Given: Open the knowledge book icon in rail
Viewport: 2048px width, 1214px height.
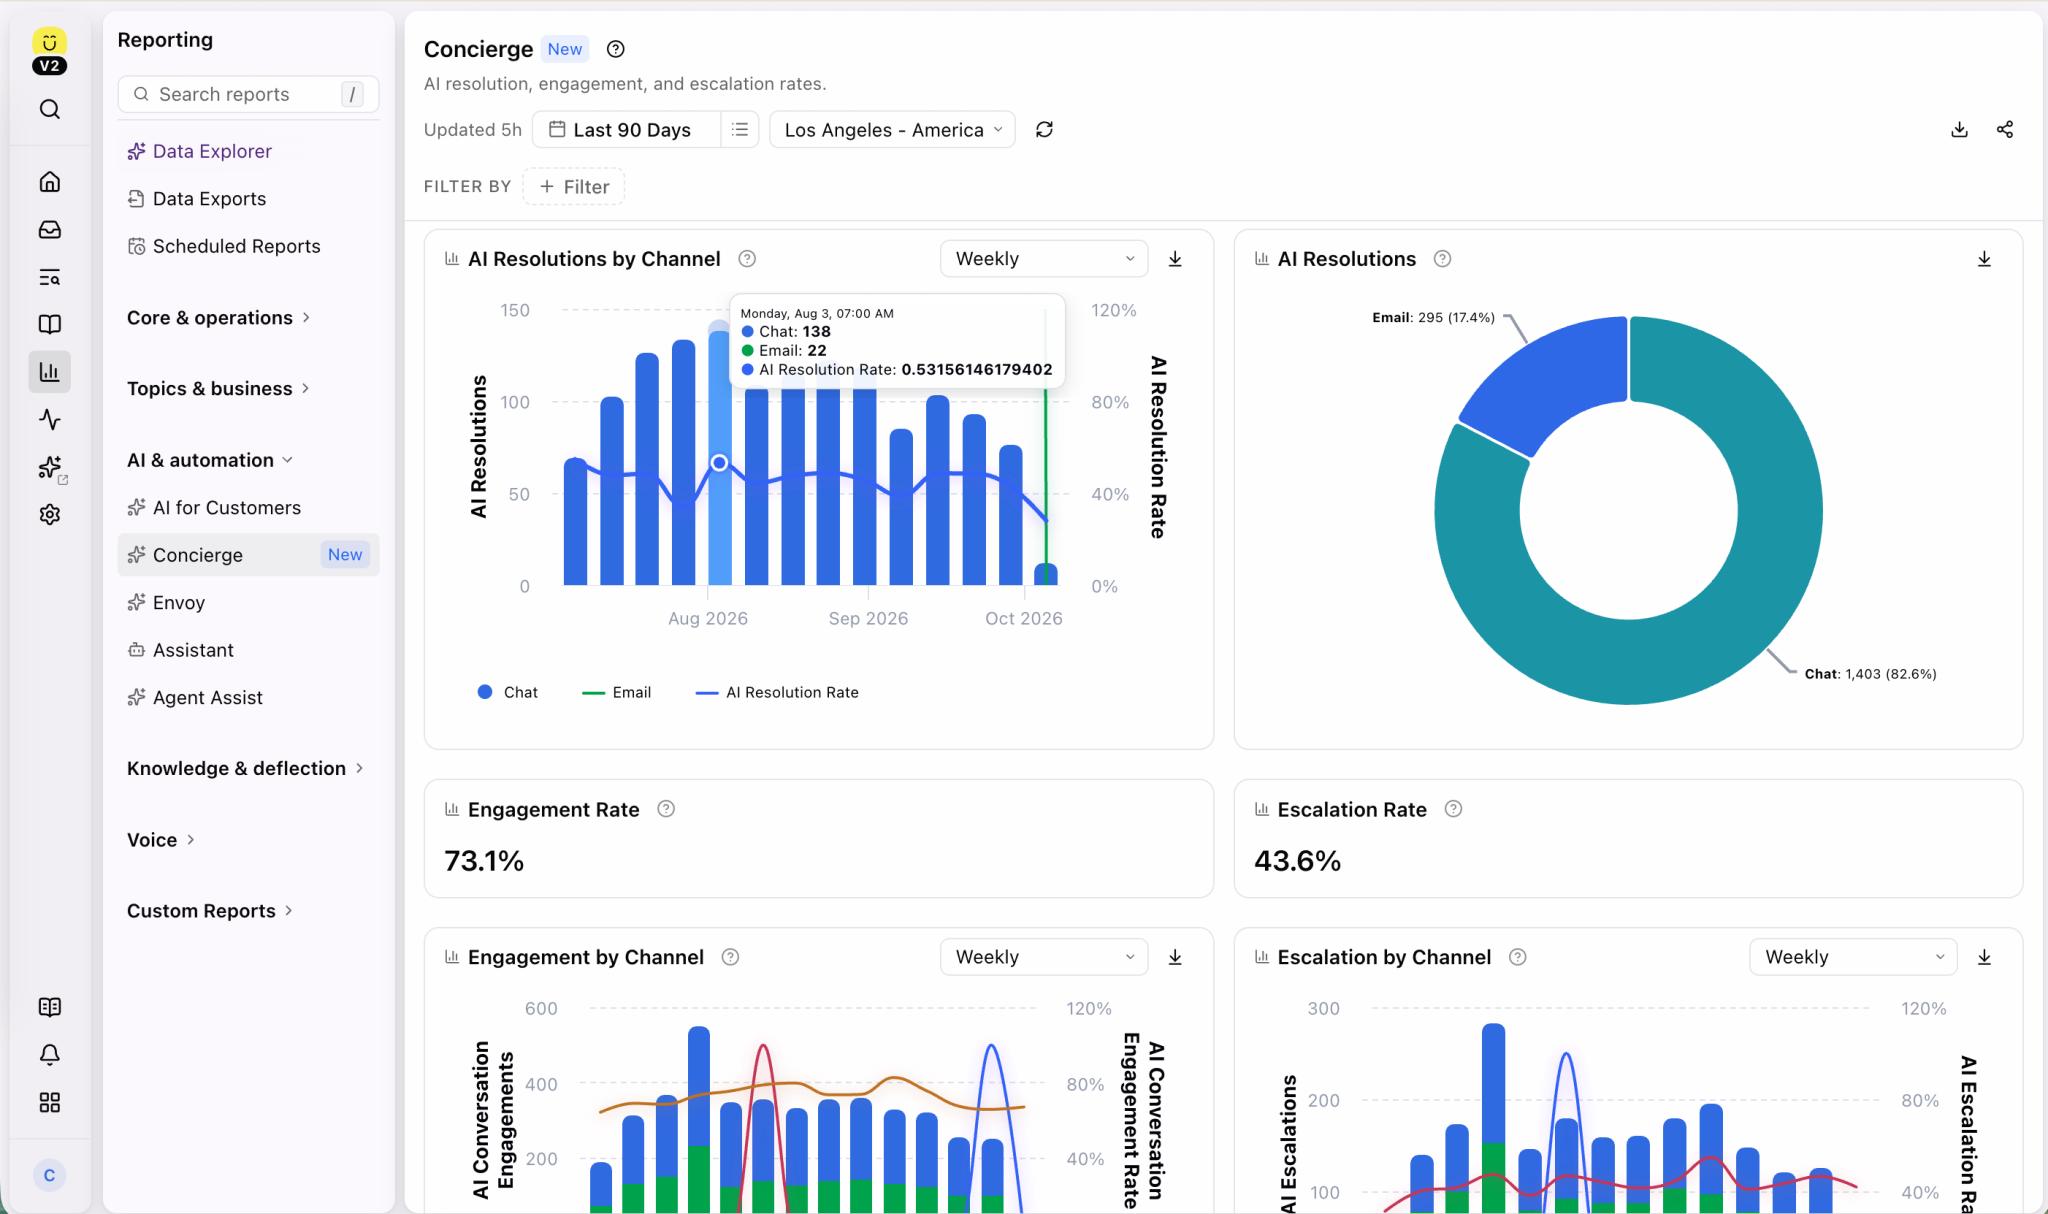Looking at the screenshot, I should 49,324.
